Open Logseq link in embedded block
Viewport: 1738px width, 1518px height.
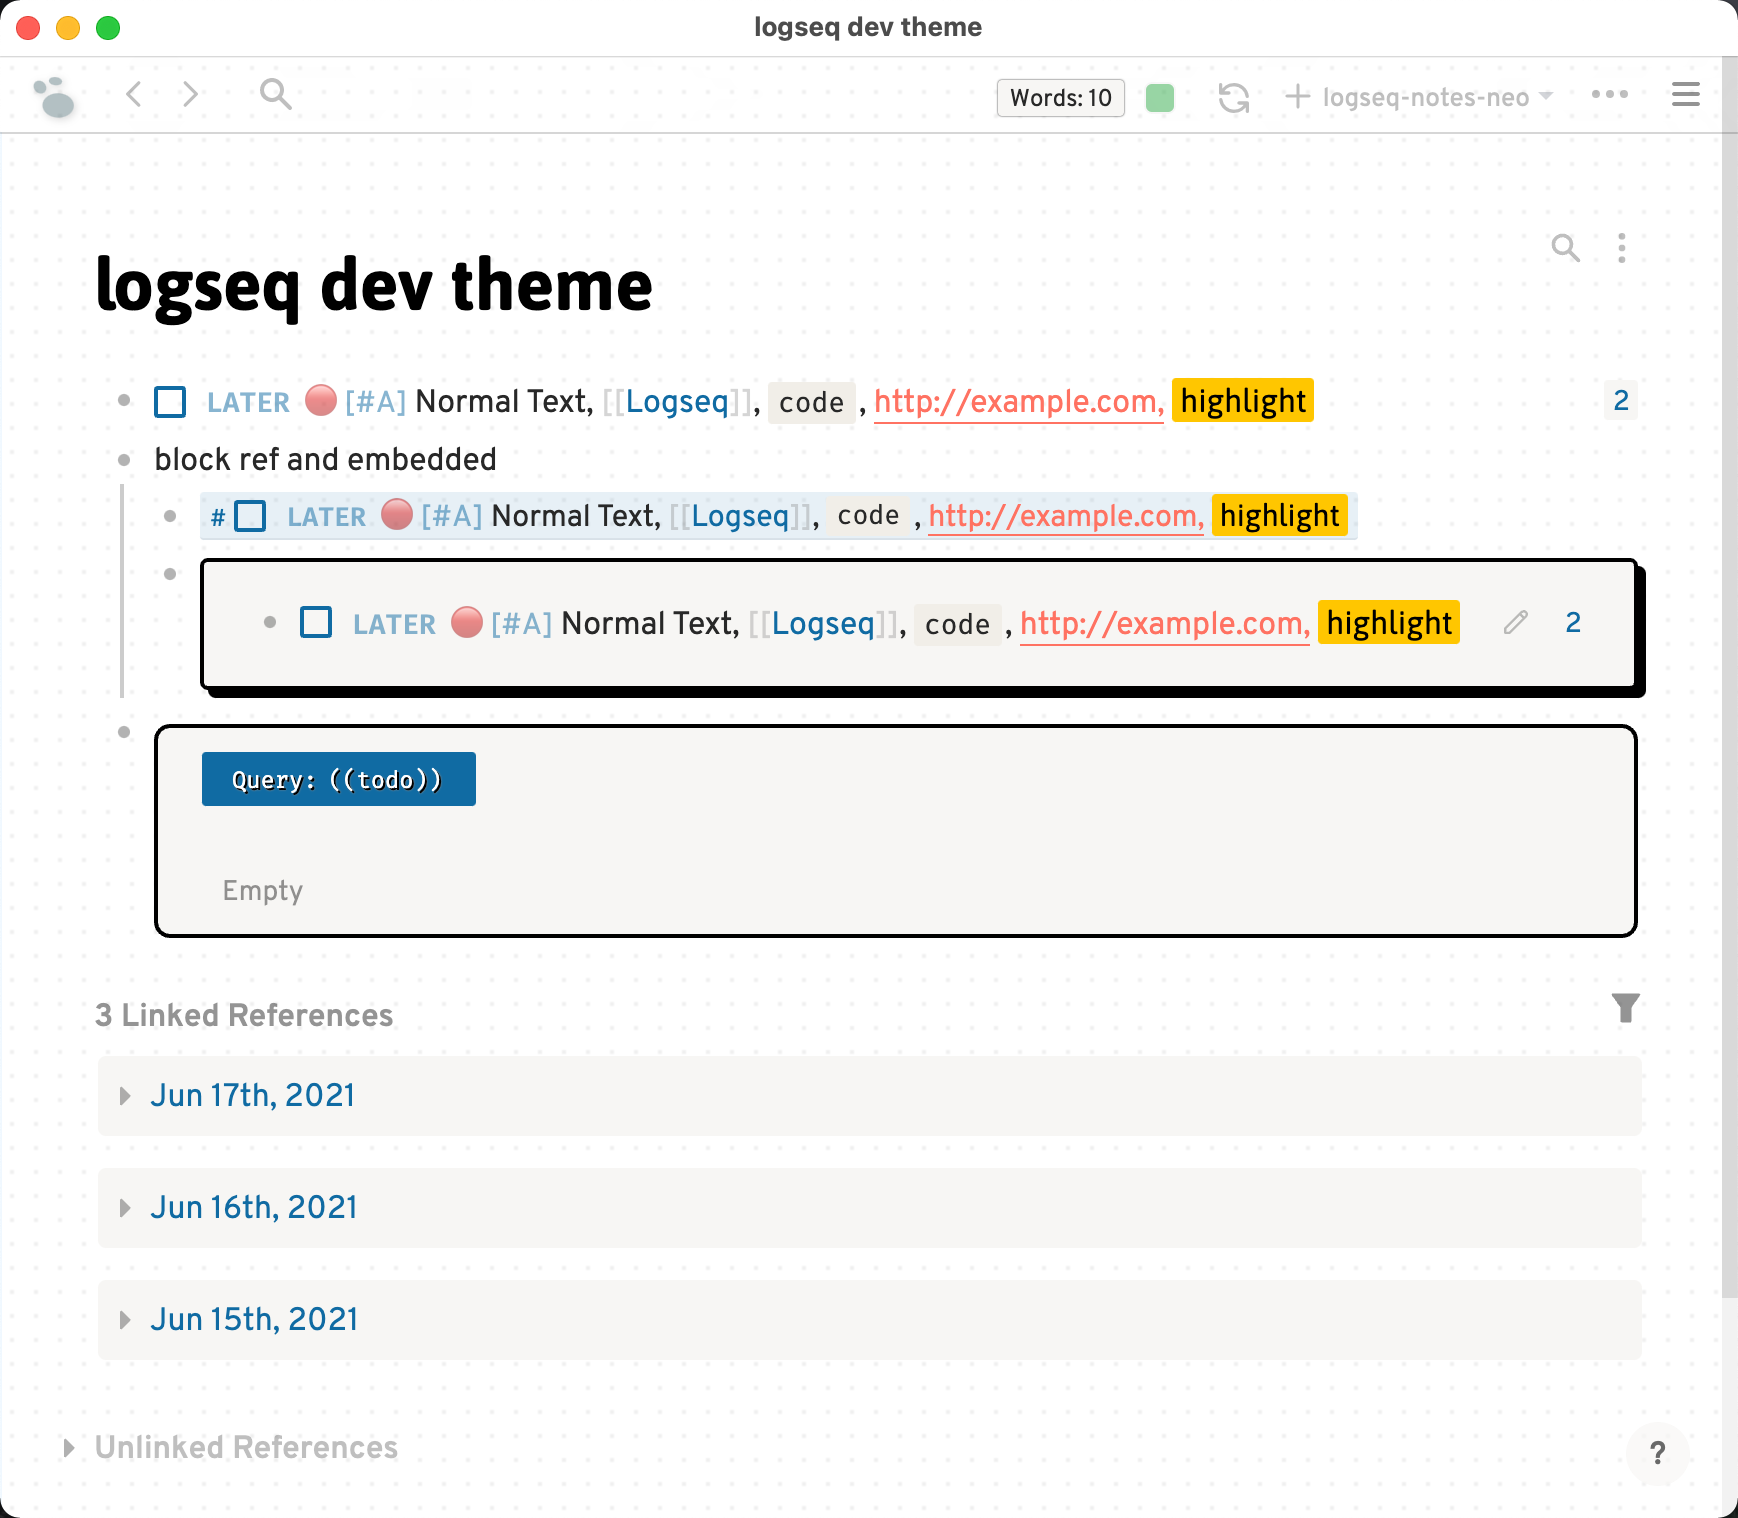pyautogui.click(x=823, y=624)
